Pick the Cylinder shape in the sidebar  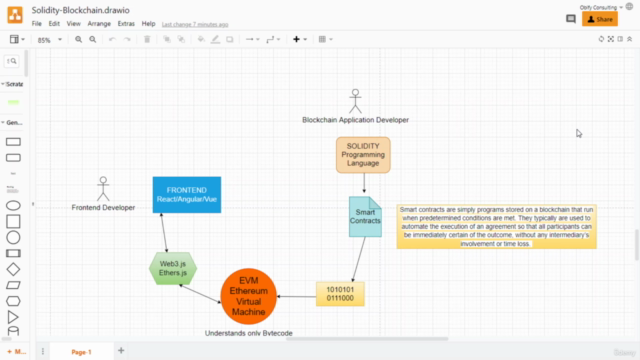(x=13, y=331)
